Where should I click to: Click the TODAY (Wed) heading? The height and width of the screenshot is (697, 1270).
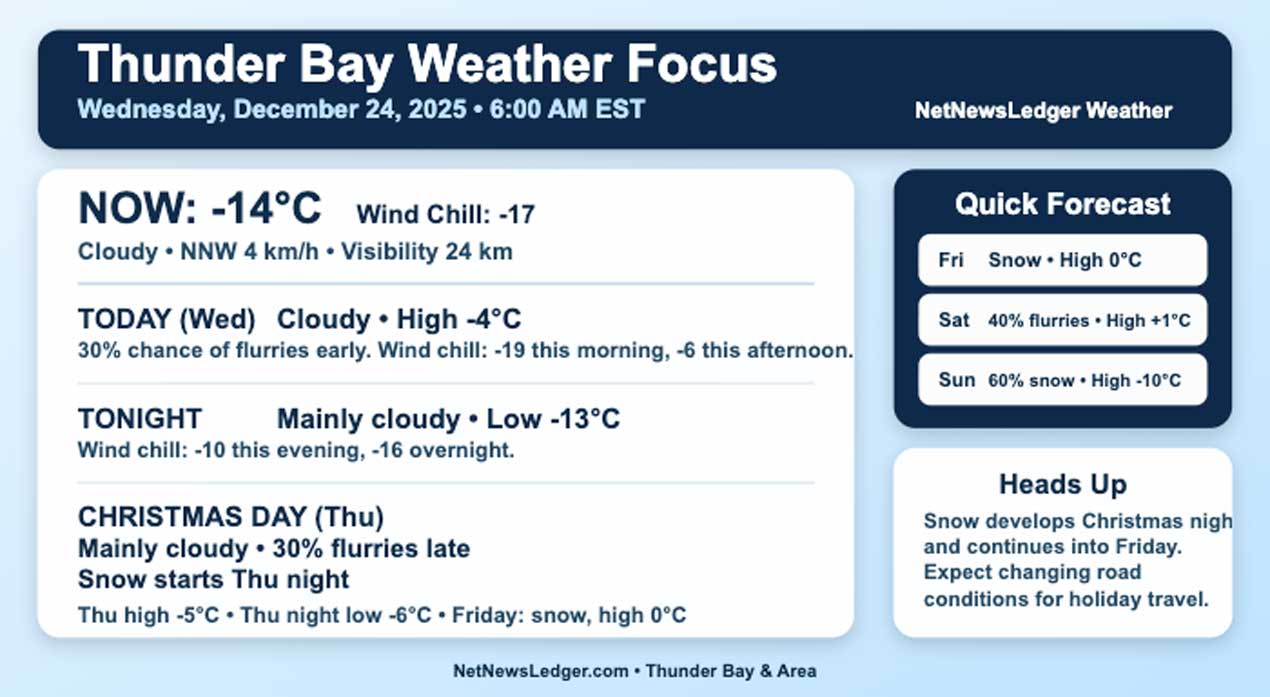pos(167,320)
